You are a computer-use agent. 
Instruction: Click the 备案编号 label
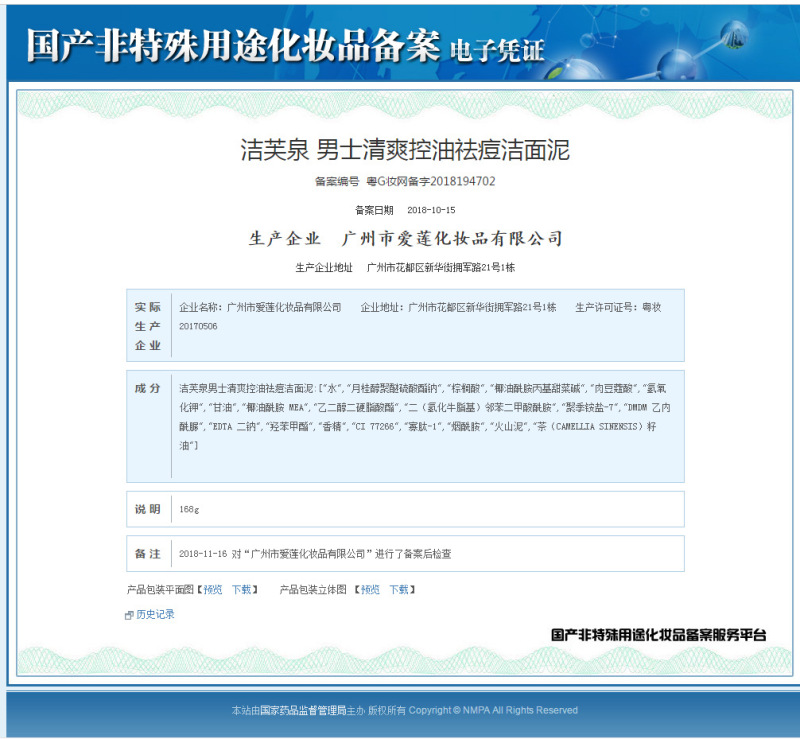click(x=337, y=181)
